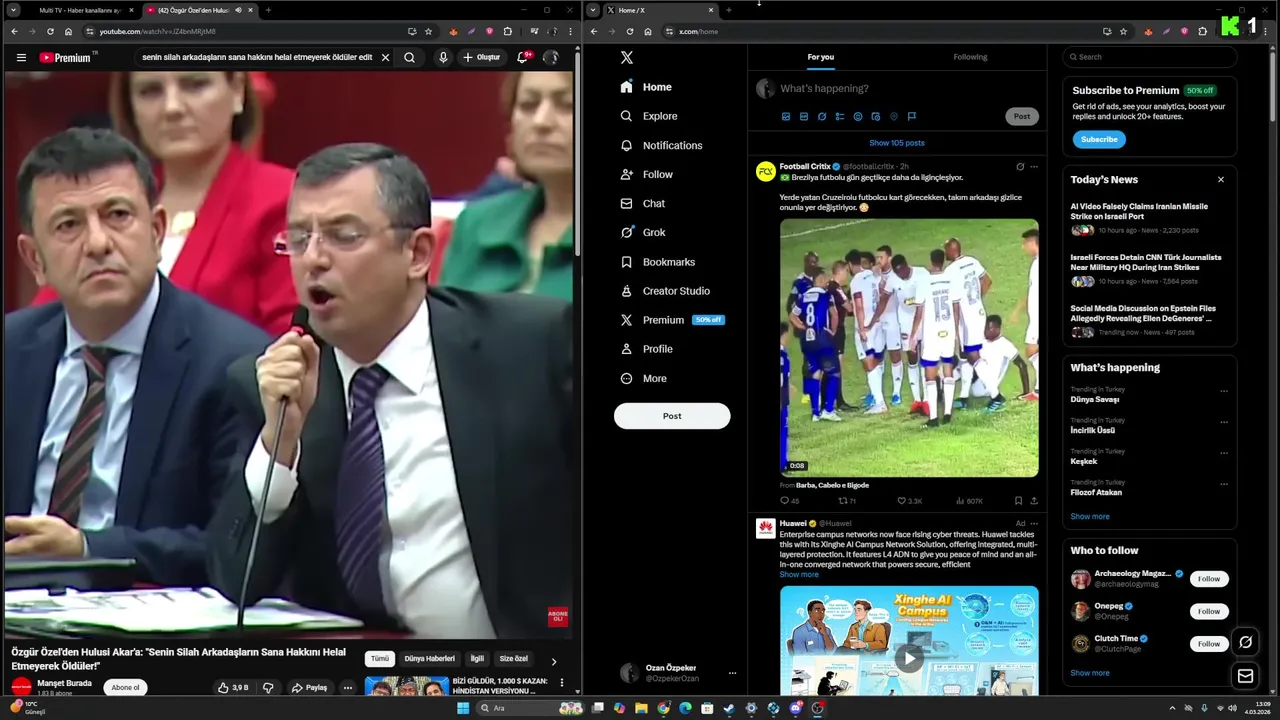Open Chat in X sidebar
The width and height of the screenshot is (1280, 720).
(642, 203)
